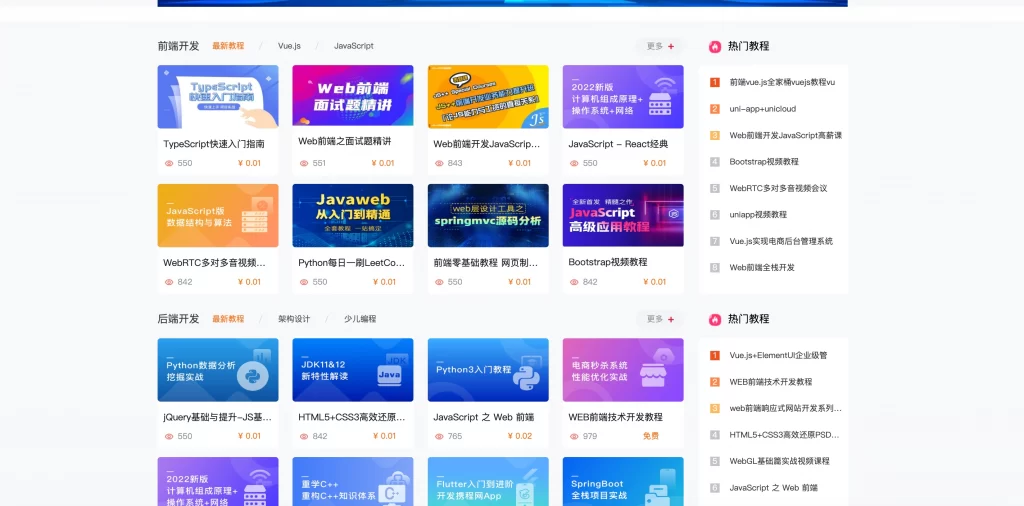Open the Javaweb从入门到精通 course thumbnail
1024x506 pixels.
[353, 215]
